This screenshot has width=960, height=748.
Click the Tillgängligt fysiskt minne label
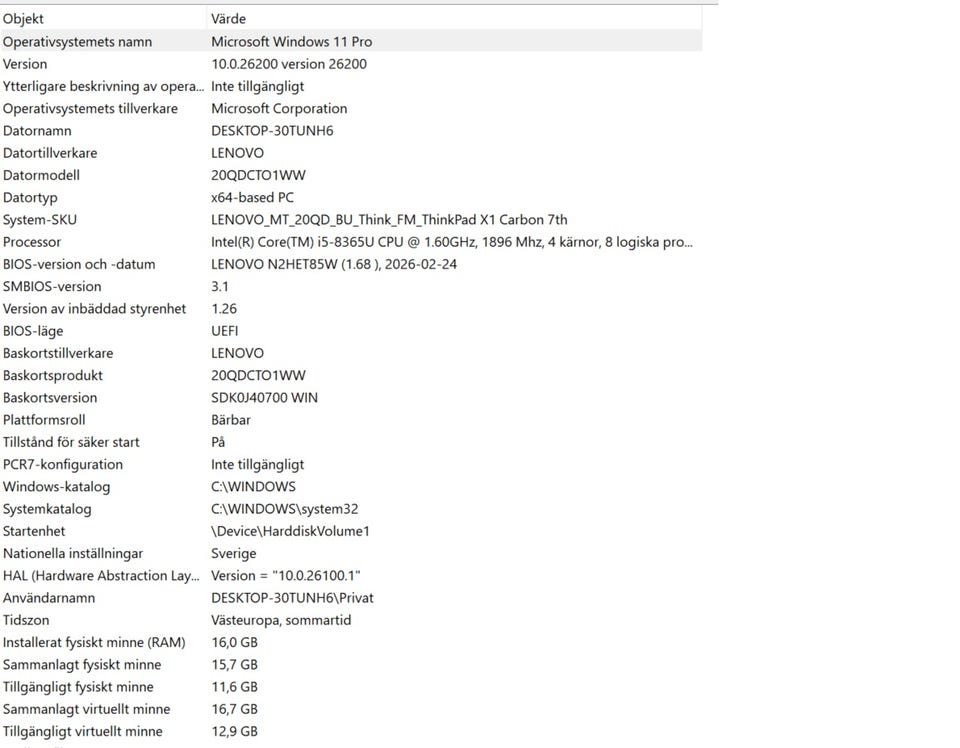coord(78,687)
